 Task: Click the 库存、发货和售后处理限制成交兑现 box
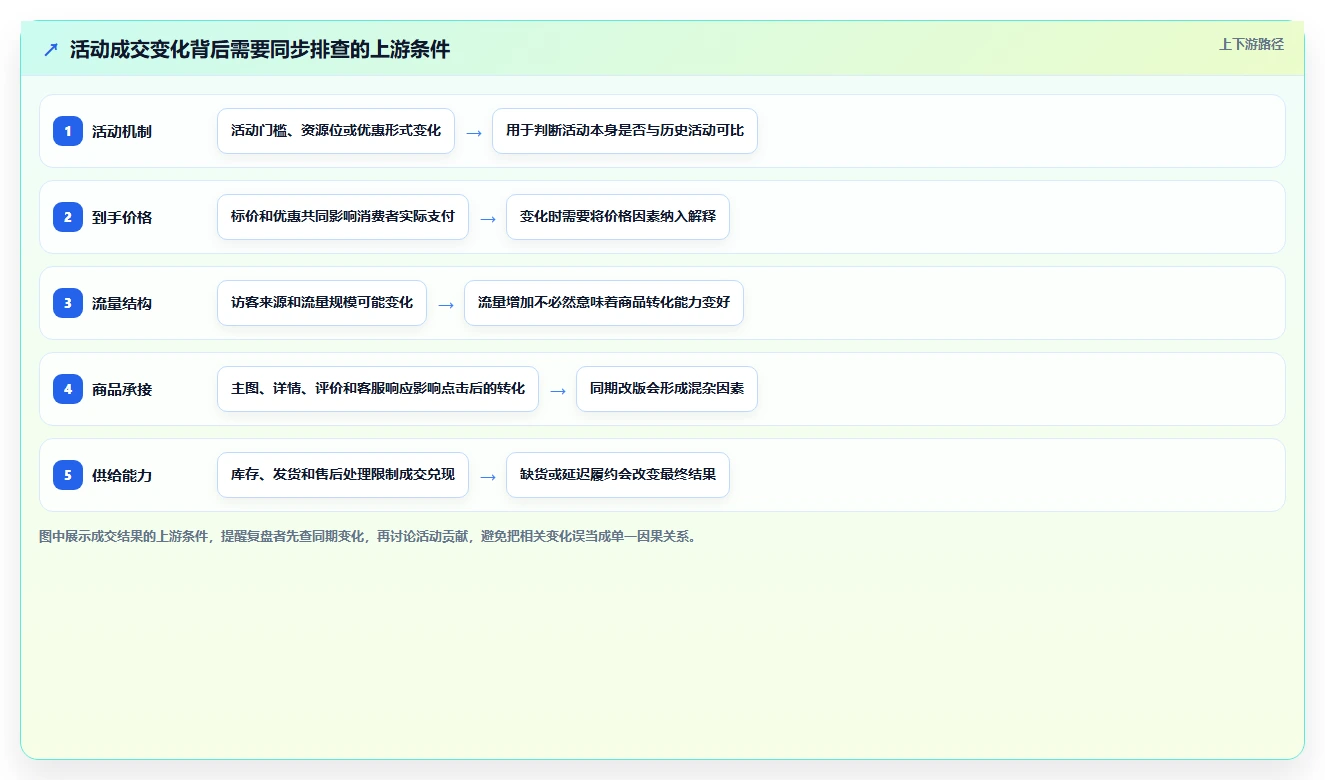click(x=343, y=475)
